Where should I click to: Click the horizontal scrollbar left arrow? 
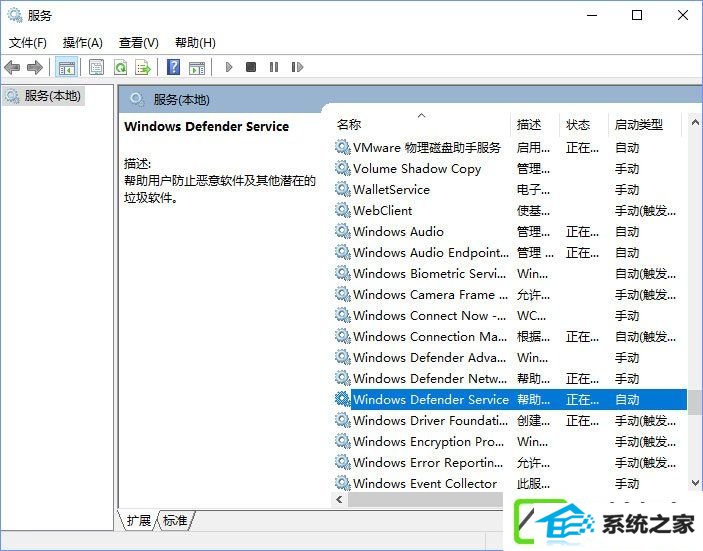[339, 499]
